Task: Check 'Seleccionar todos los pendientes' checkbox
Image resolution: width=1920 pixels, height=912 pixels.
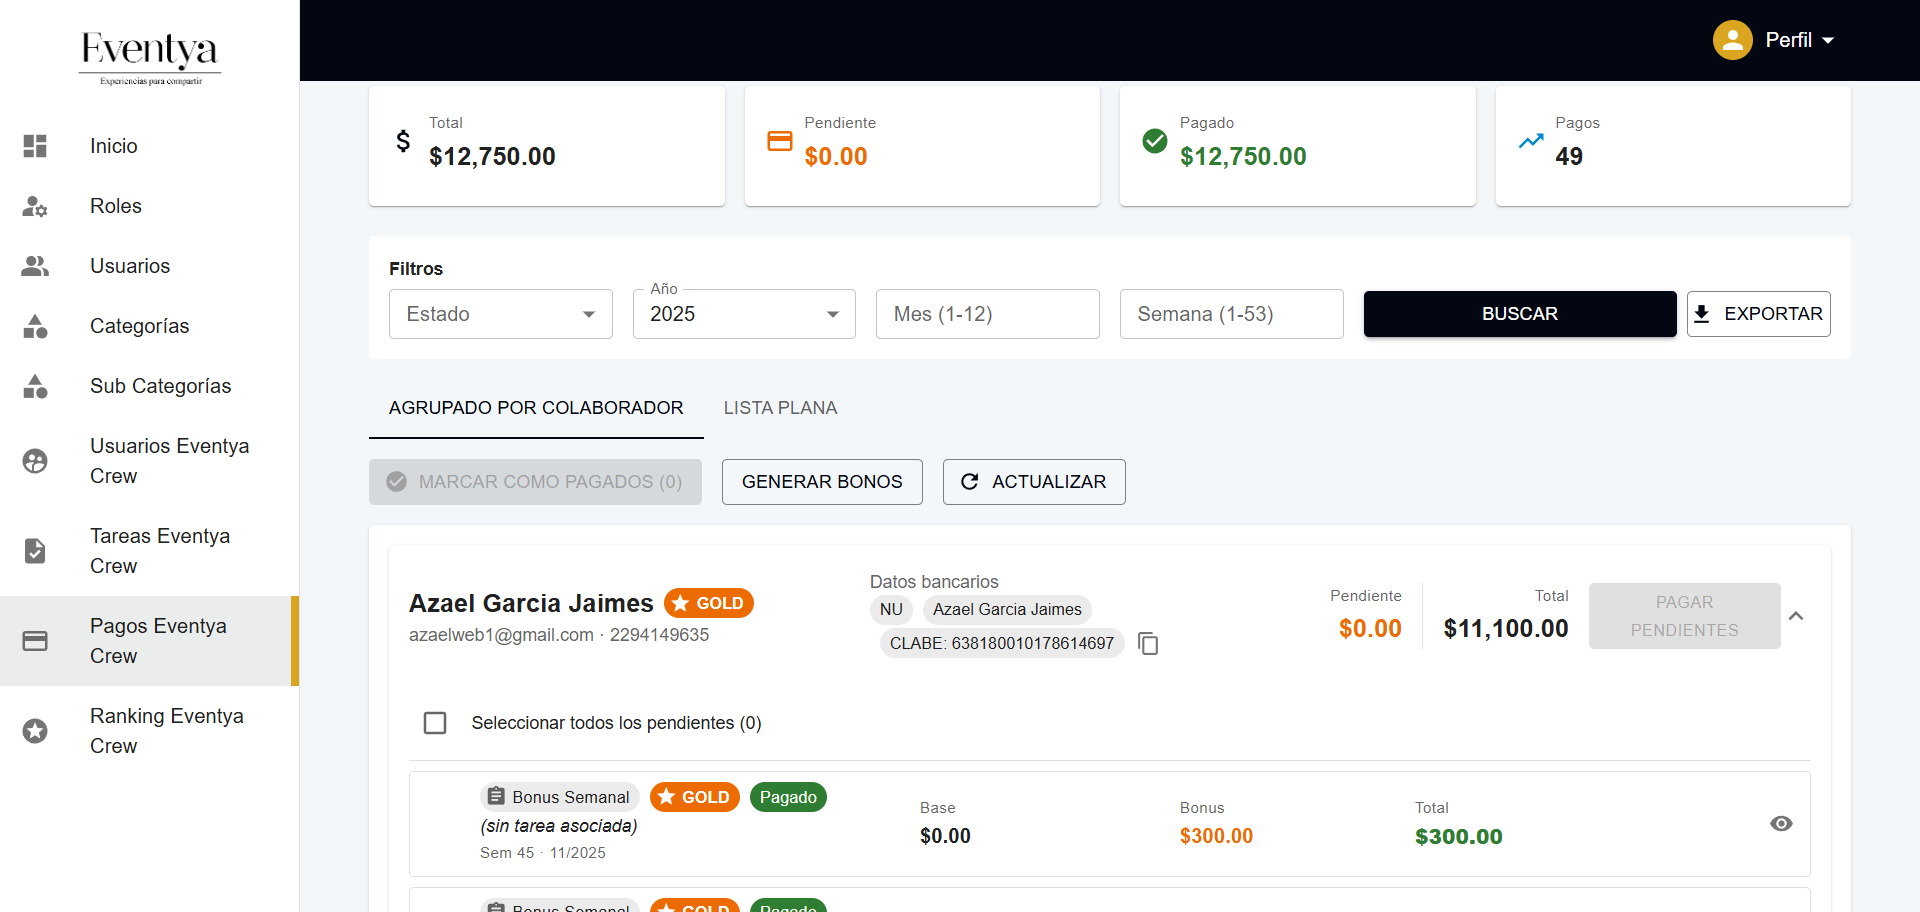Action: click(435, 723)
